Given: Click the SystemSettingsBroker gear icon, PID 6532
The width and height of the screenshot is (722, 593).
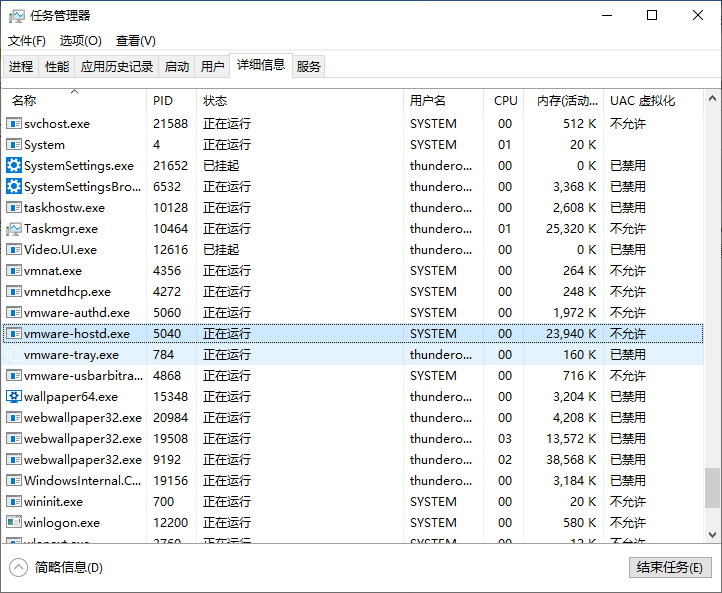Looking at the screenshot, I should pyautogui.click(x=14, y=186).
